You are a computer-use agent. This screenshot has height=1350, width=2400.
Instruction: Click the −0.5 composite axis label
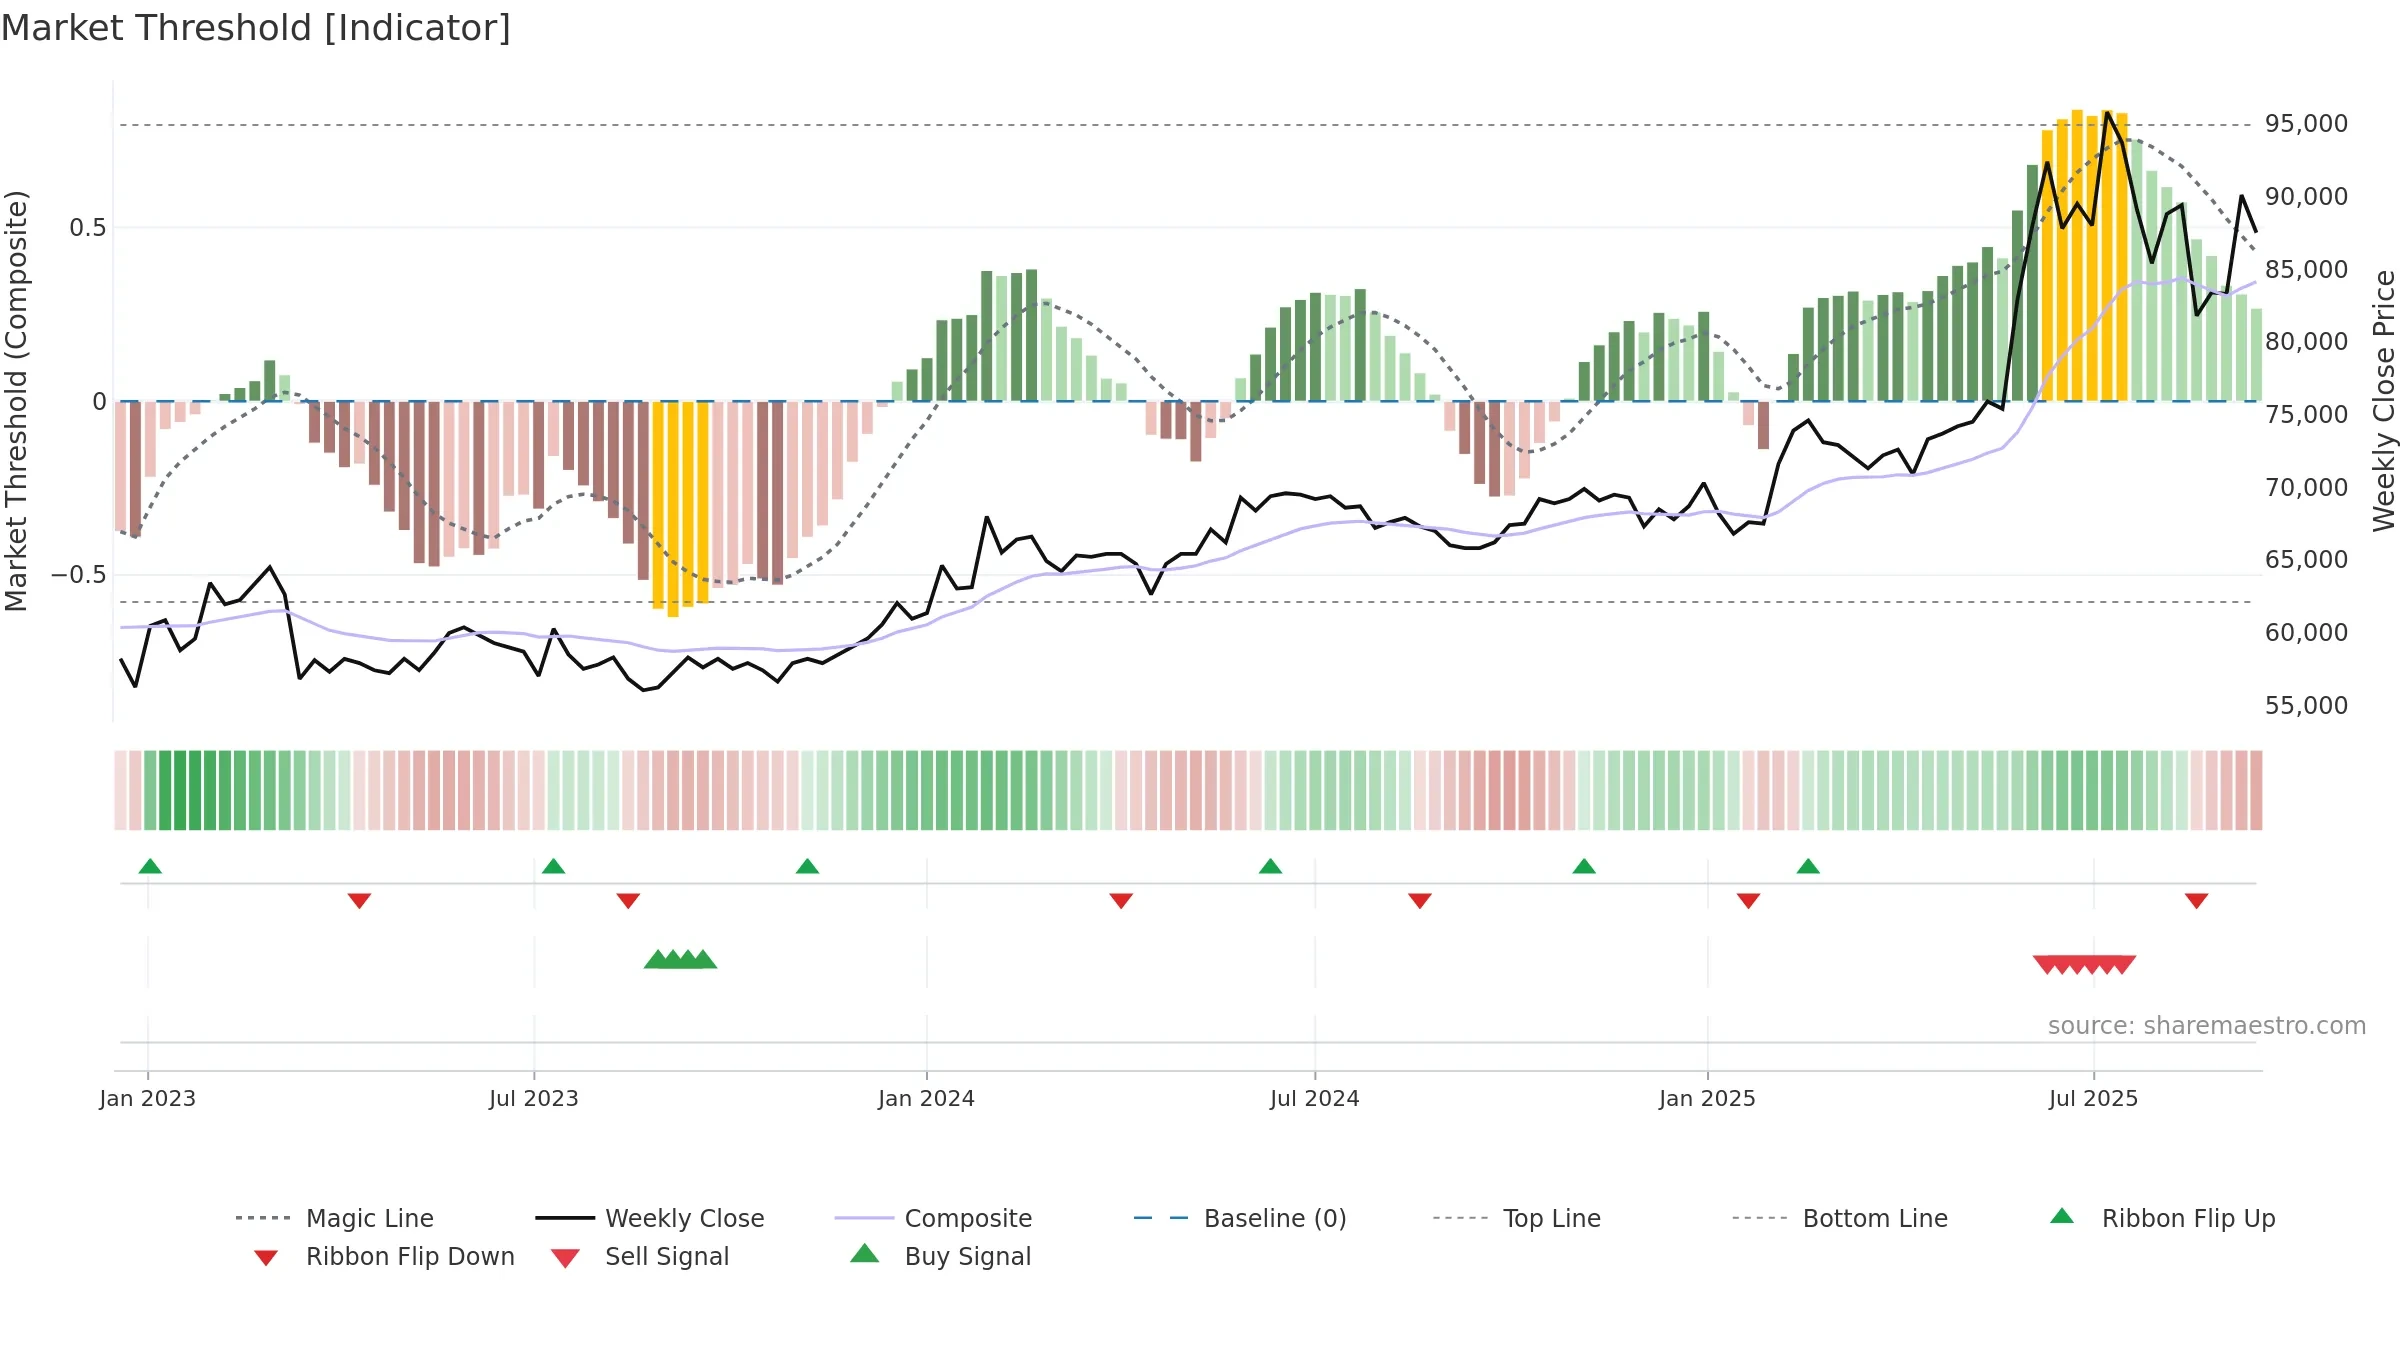coord(79,575)
